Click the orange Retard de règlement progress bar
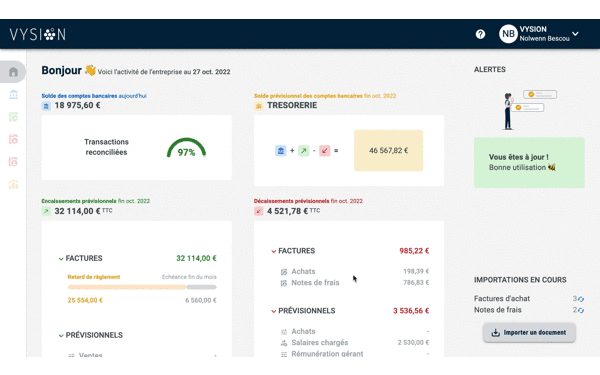 pyautogui.click(x=127, y=287)
